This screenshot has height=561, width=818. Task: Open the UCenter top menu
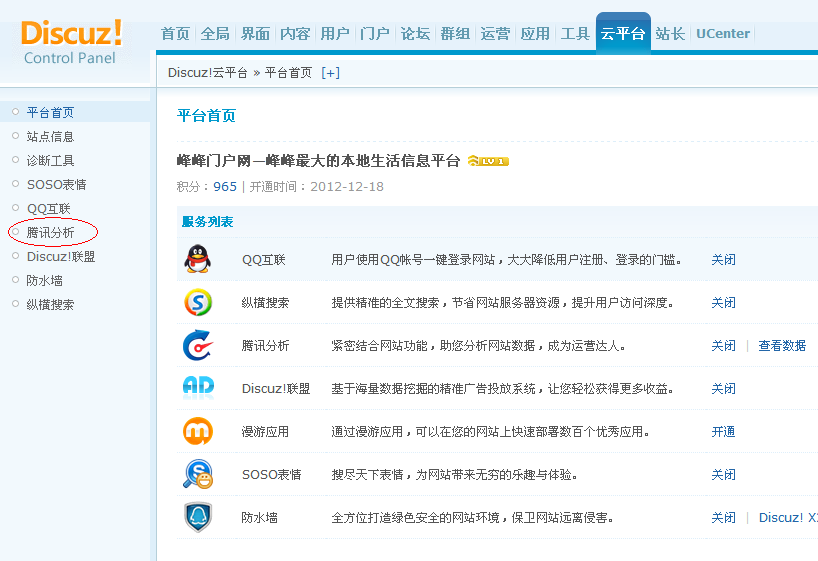(723, 34)
